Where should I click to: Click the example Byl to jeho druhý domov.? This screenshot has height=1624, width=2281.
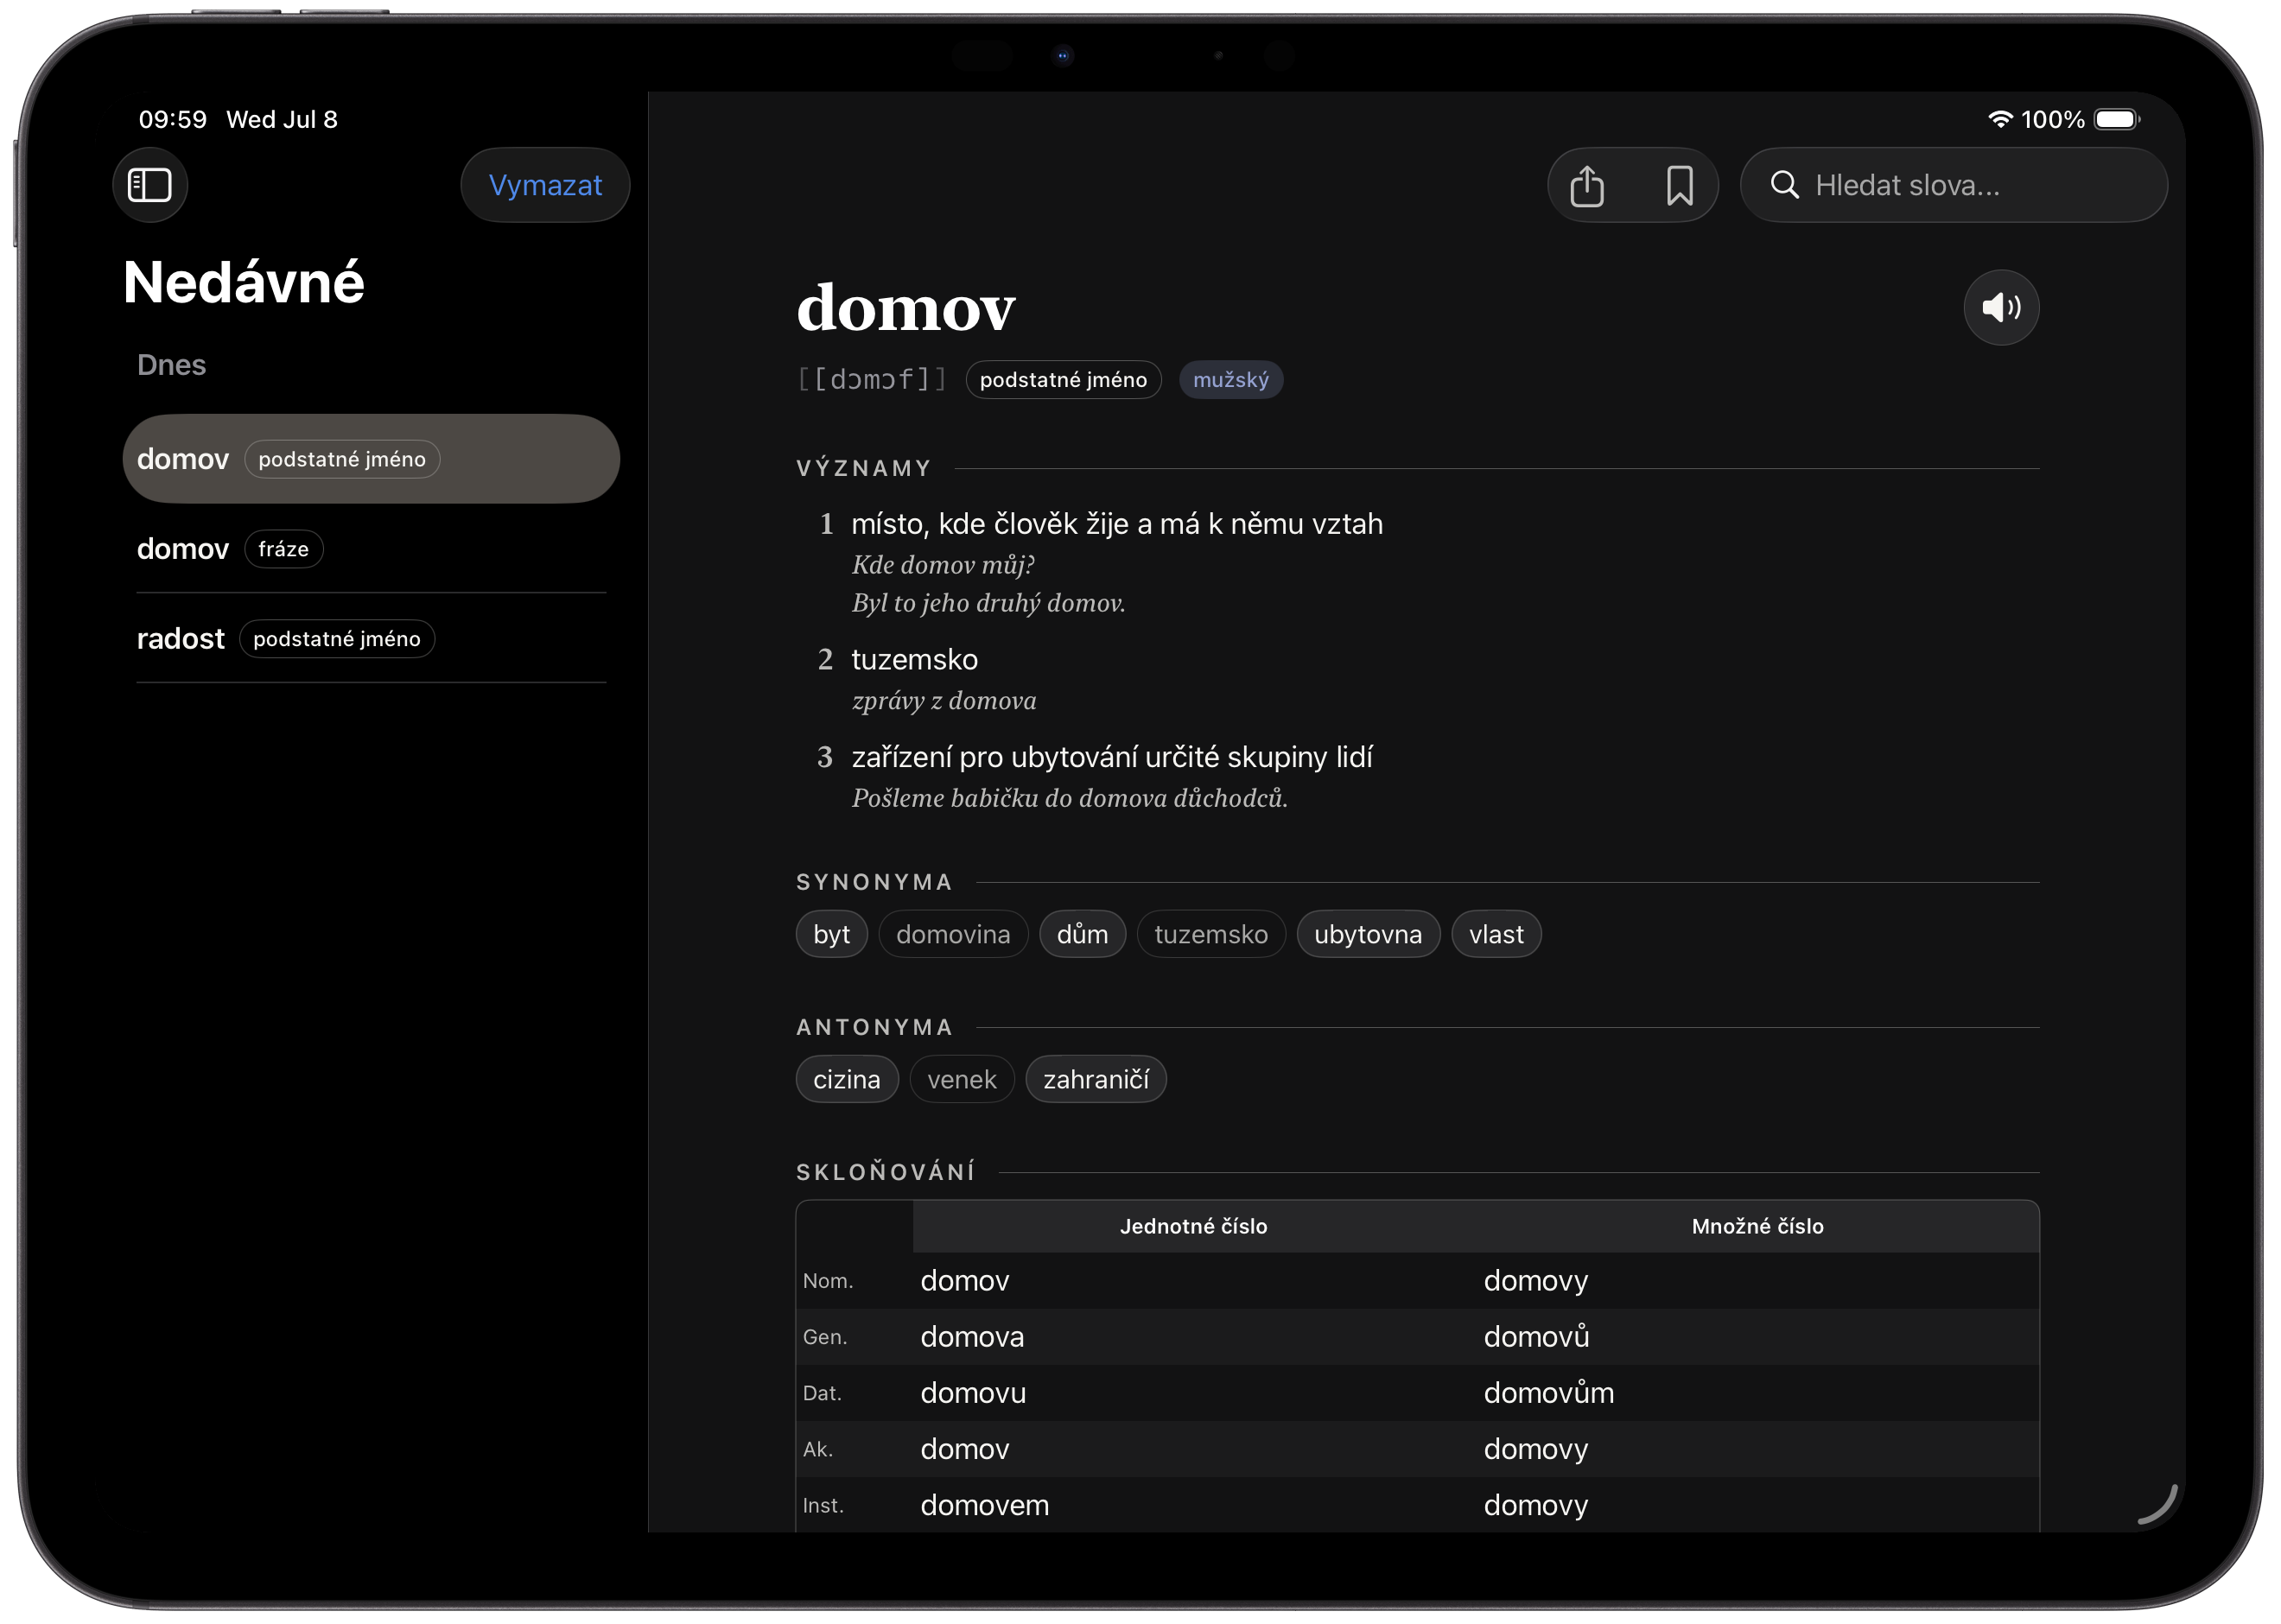coord(988,603)
